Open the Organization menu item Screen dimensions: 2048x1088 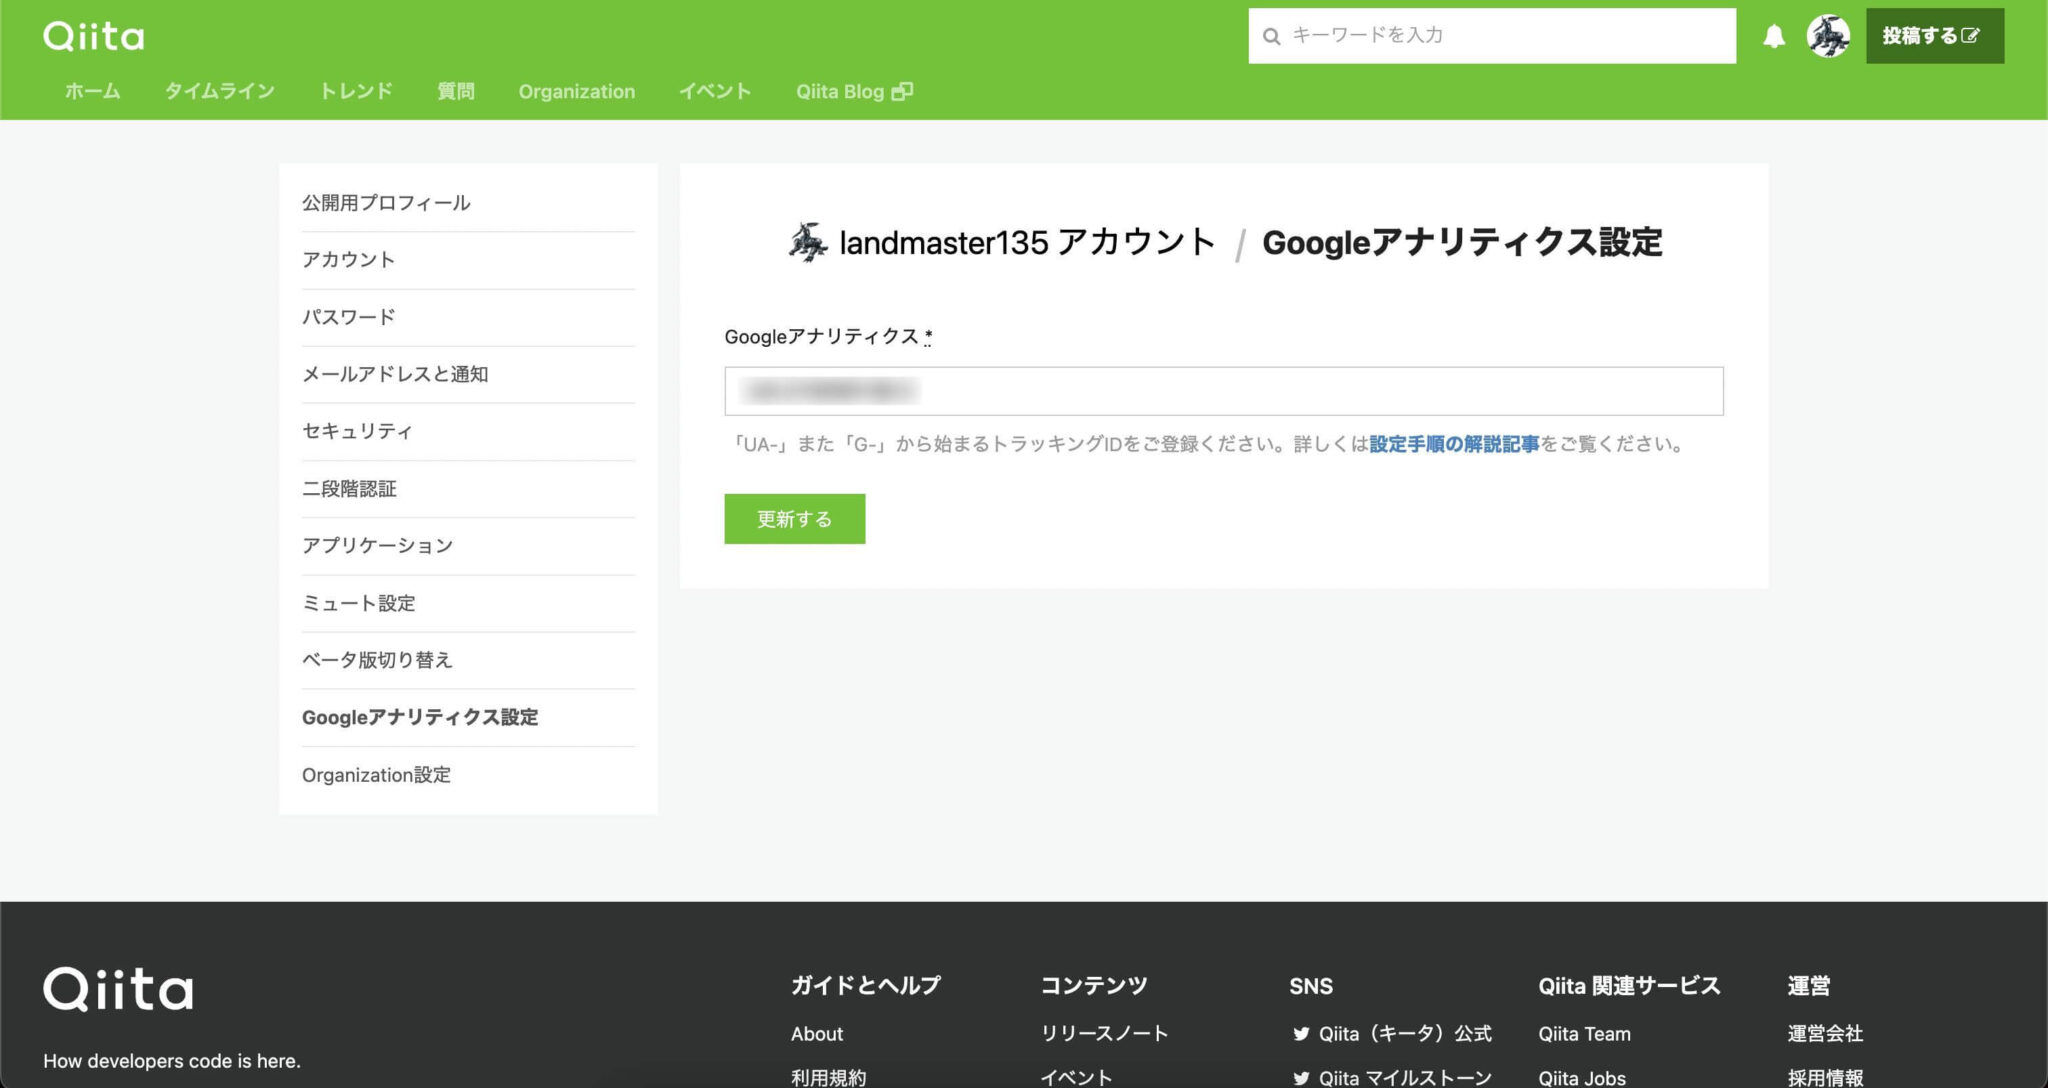pos(576,90)
